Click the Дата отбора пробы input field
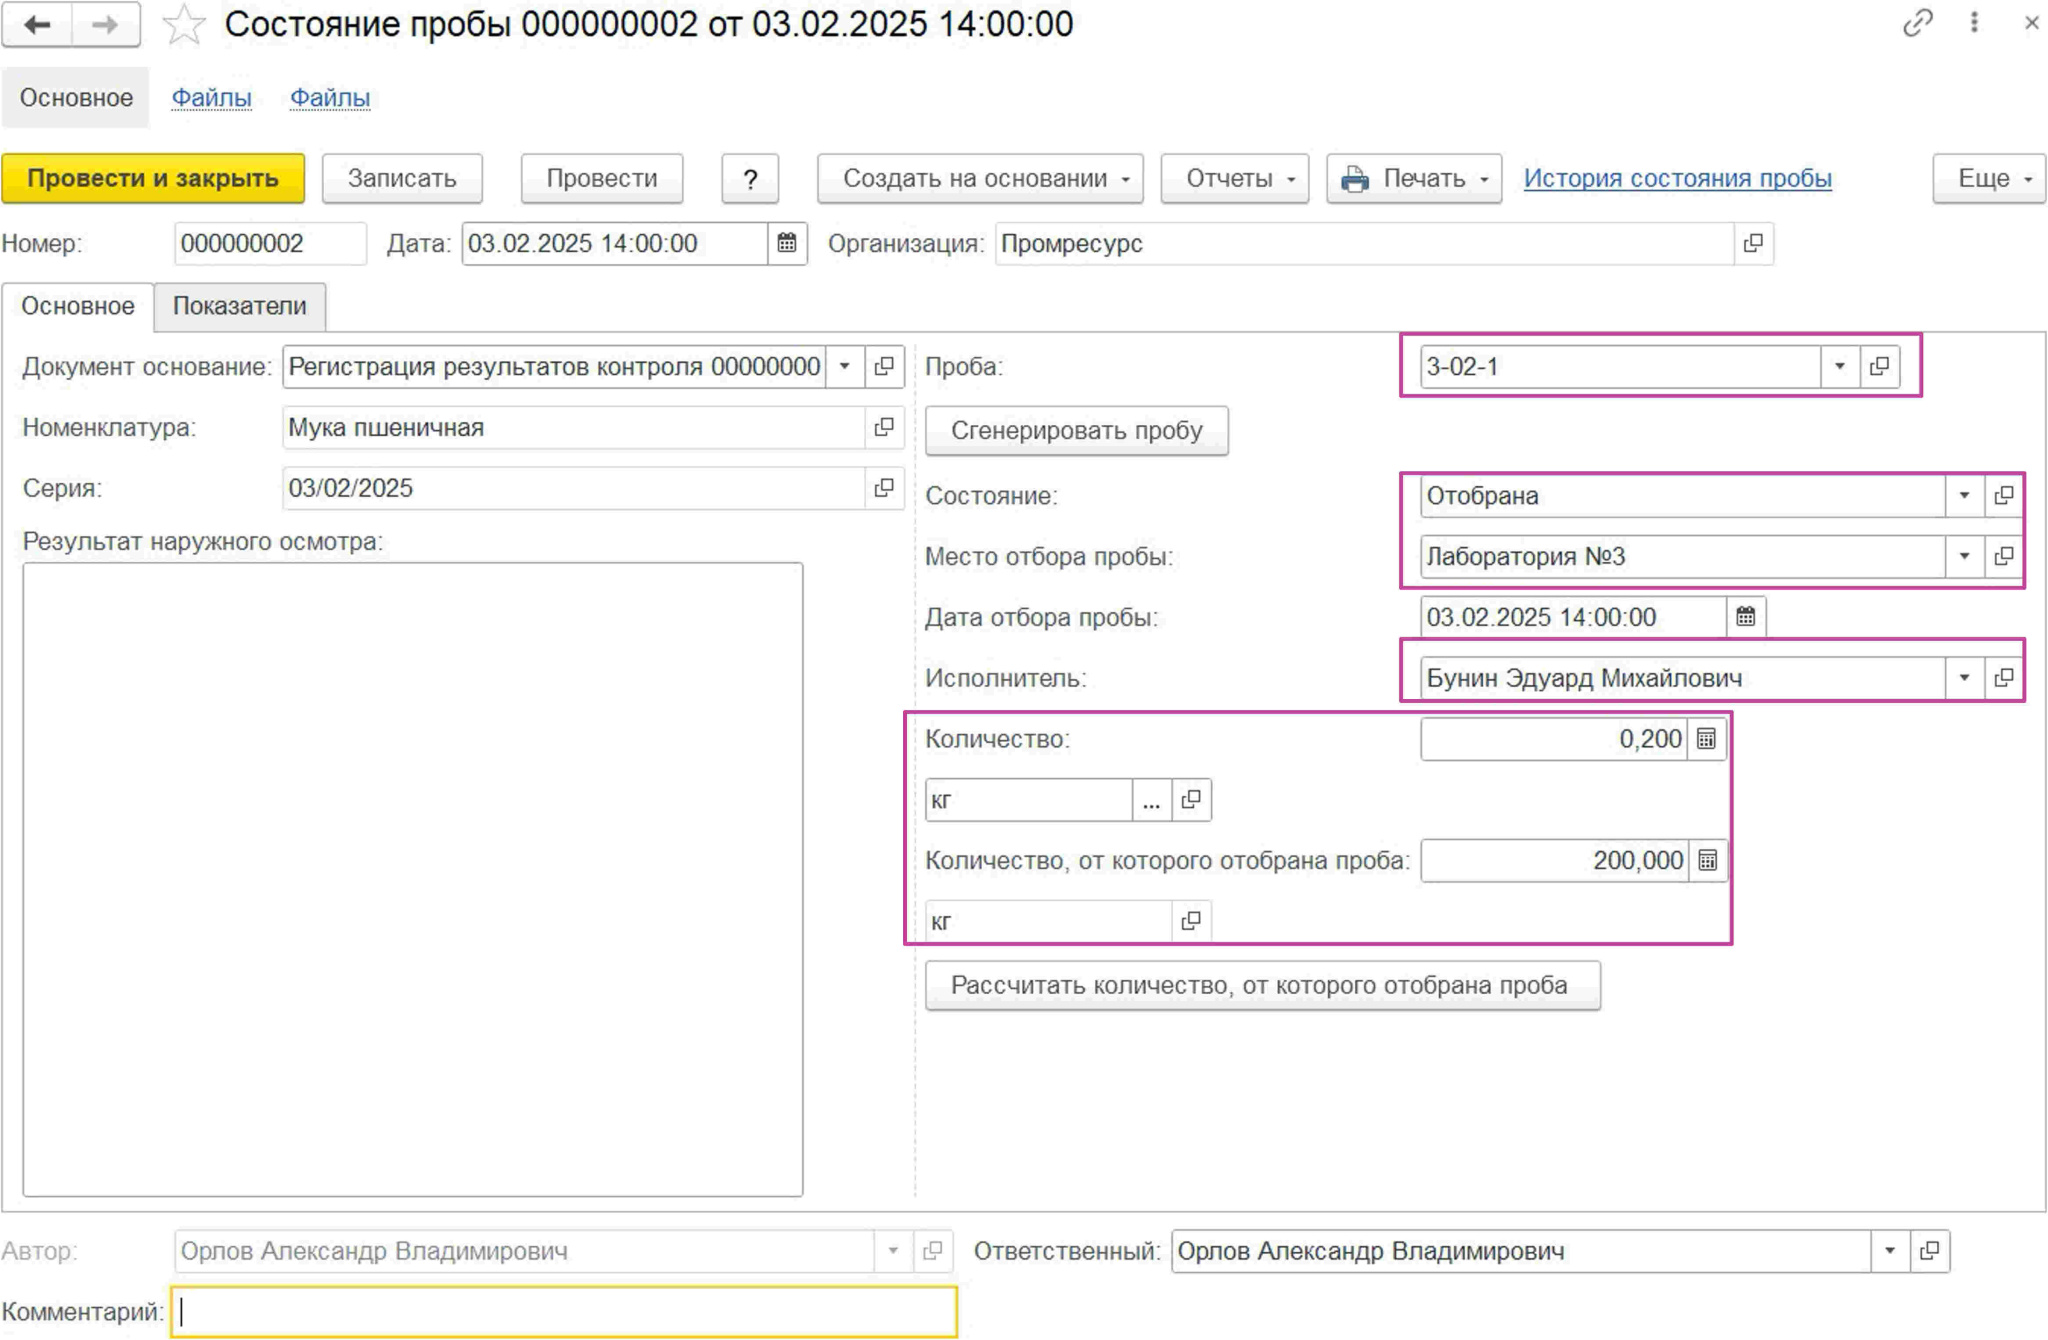The height and width of the screenshot is (1340, 2048). 1573,617
